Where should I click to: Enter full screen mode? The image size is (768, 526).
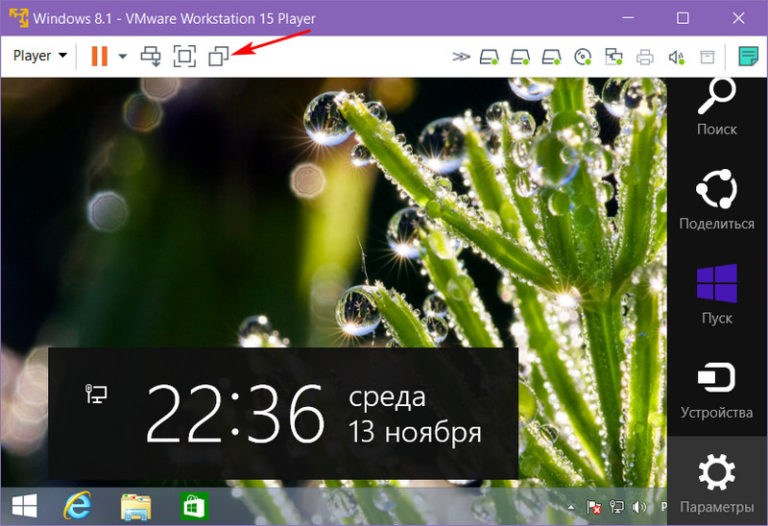click(185, 57)
